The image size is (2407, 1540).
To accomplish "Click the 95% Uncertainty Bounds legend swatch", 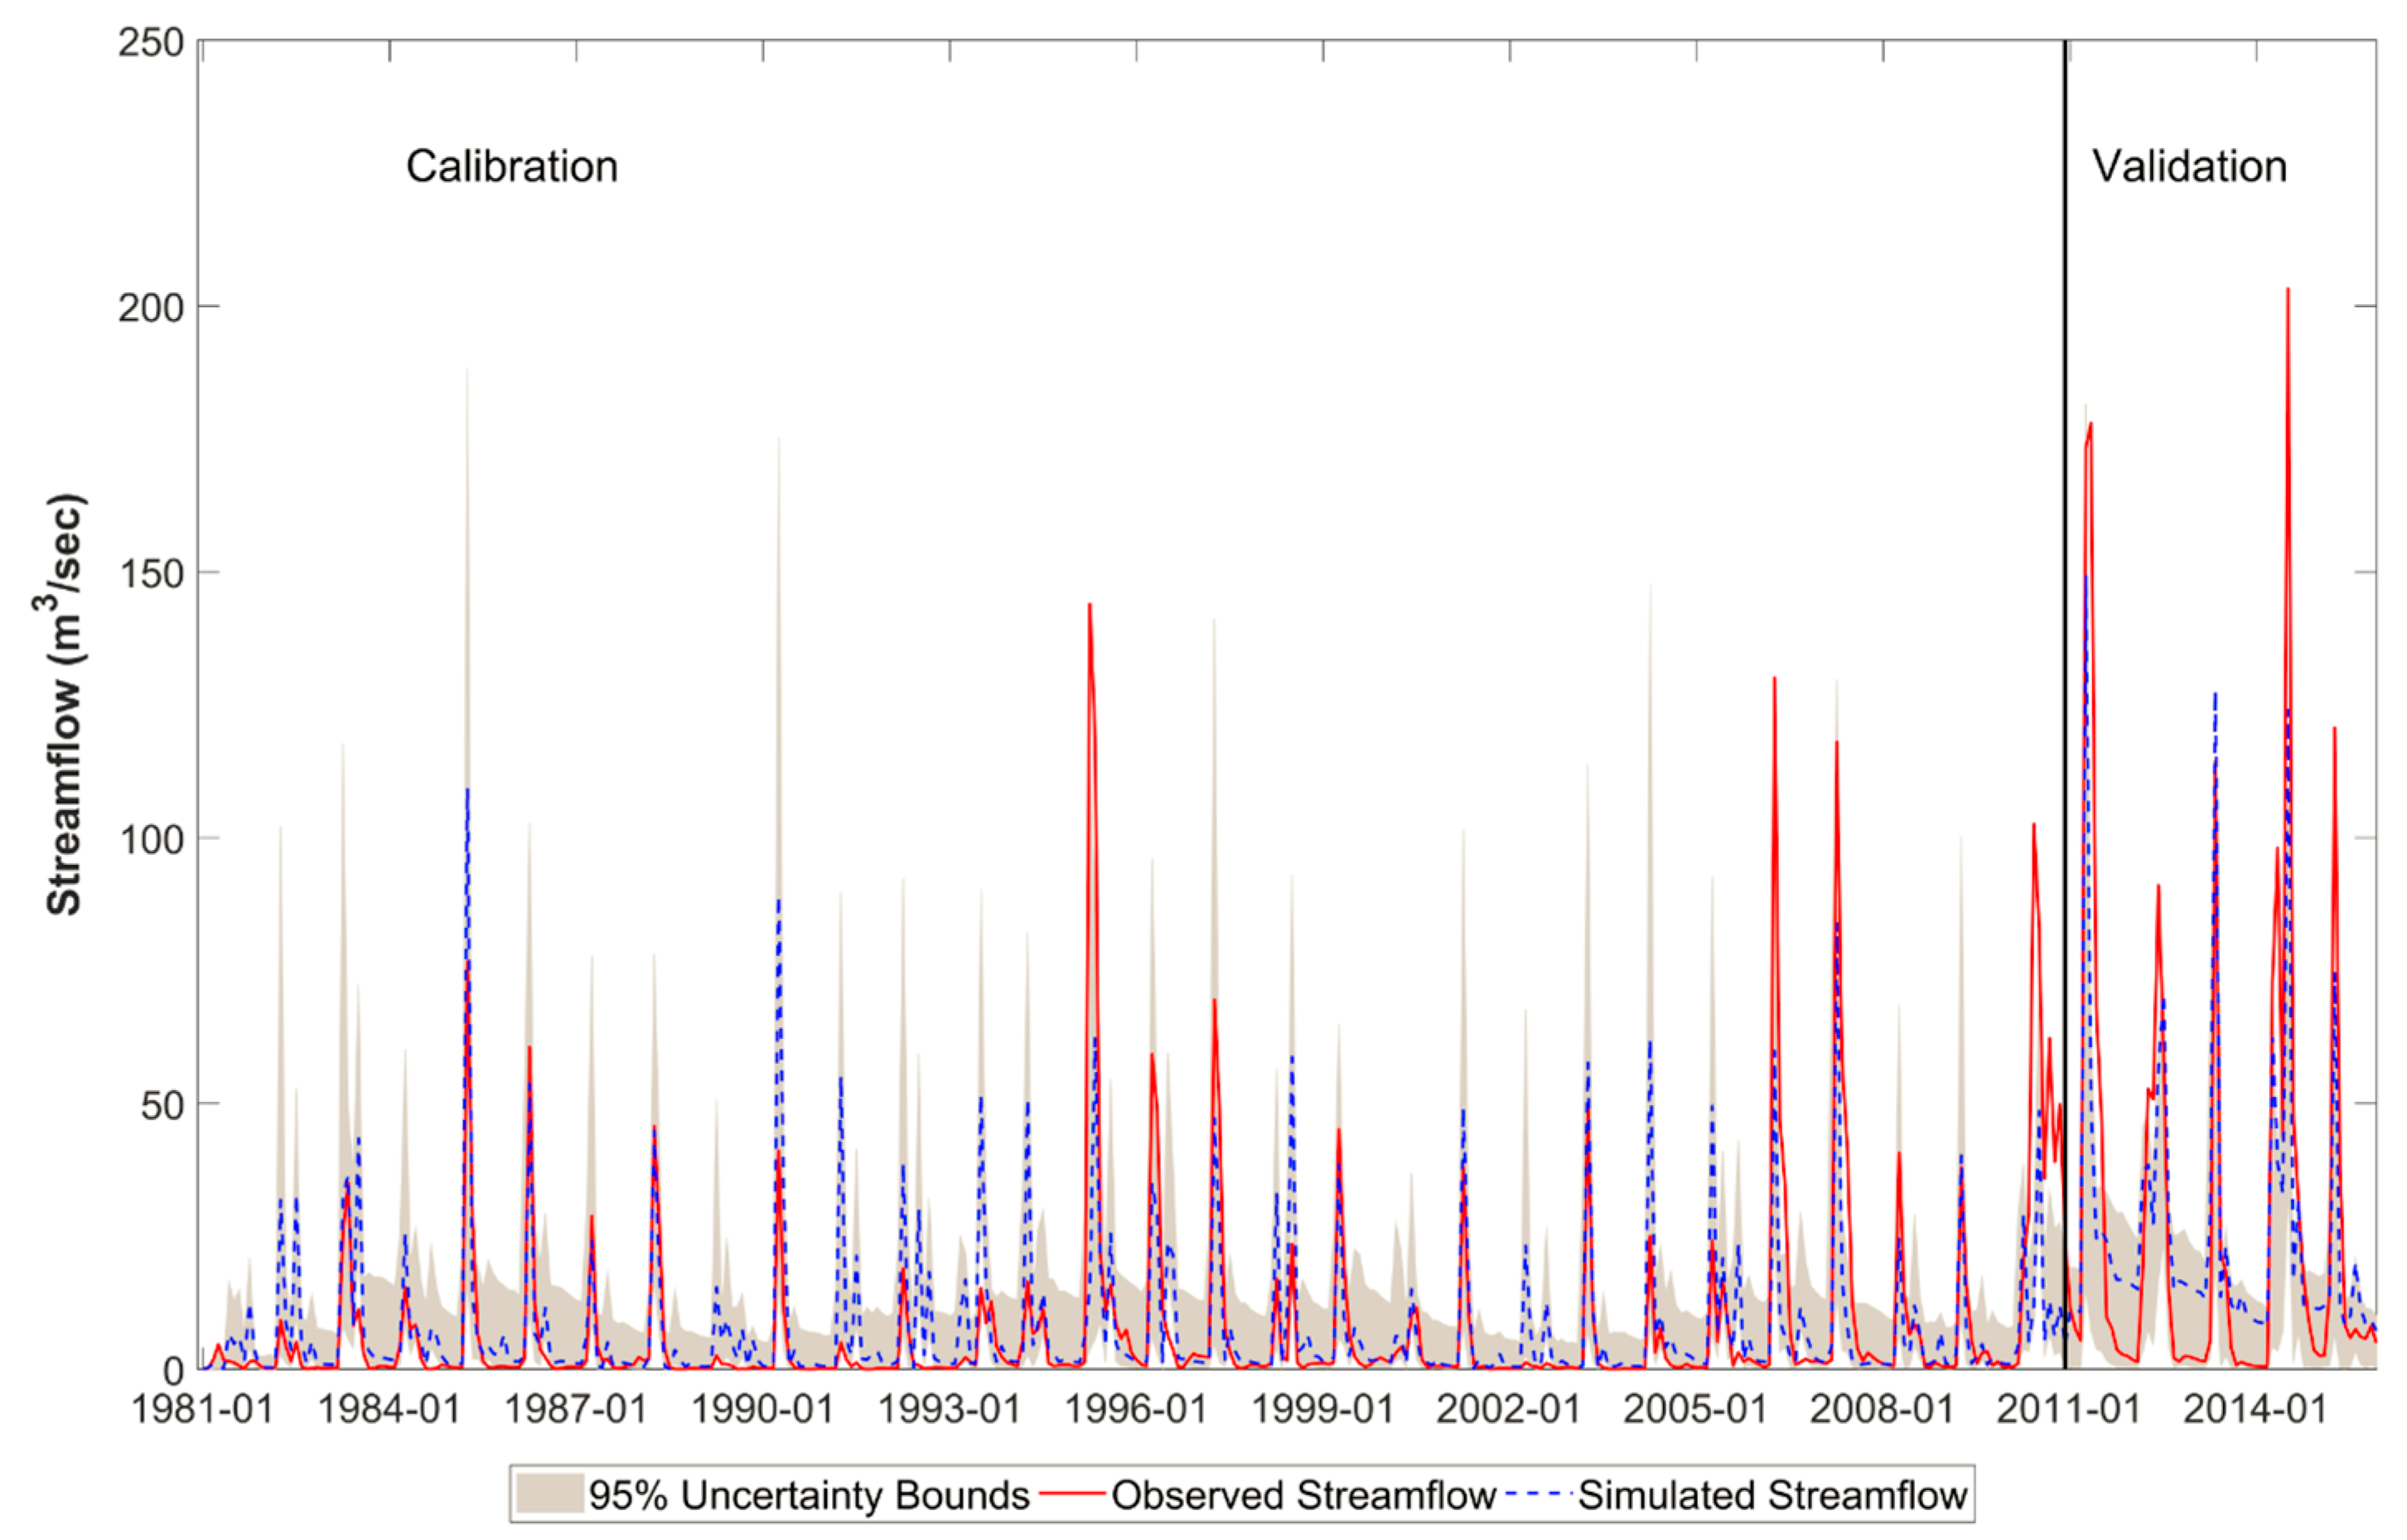I will click(549, 1495).
